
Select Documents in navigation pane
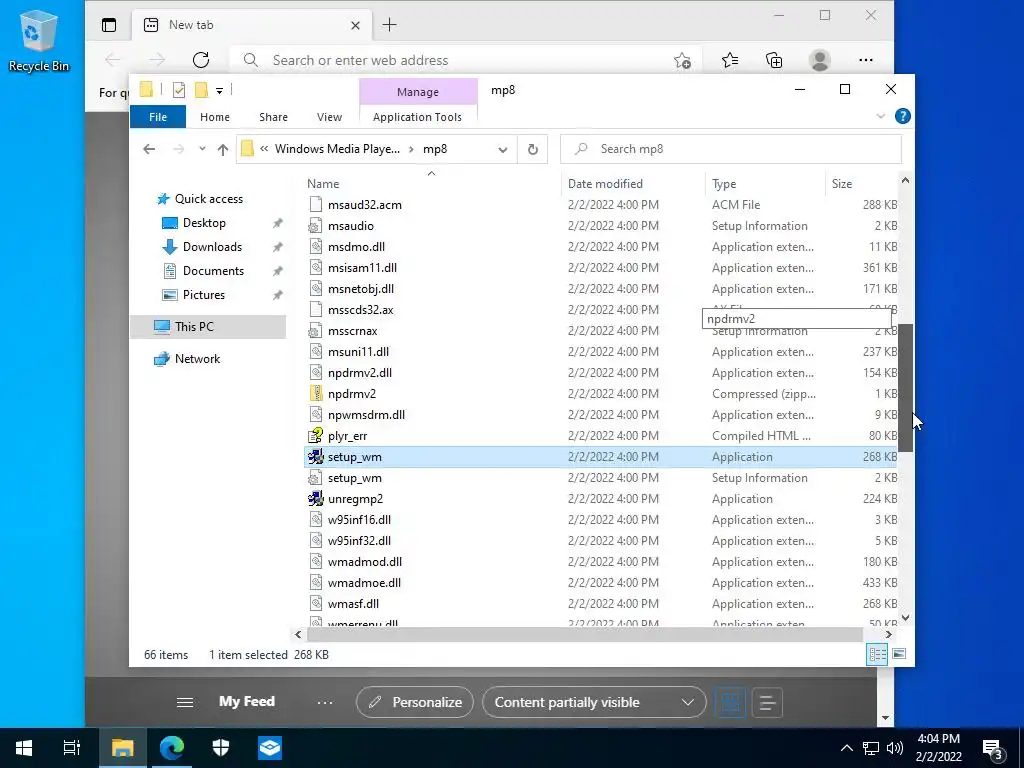point(213,271)
